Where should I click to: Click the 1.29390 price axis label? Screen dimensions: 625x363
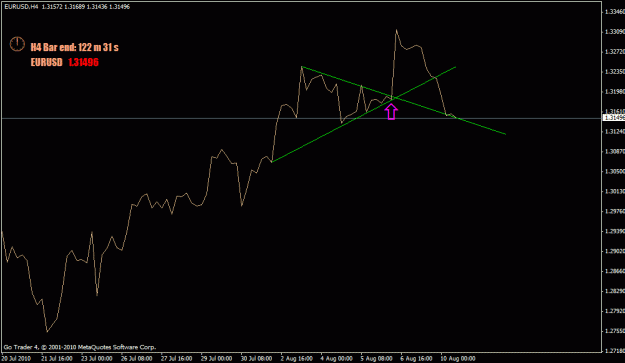tap(615, 231)
